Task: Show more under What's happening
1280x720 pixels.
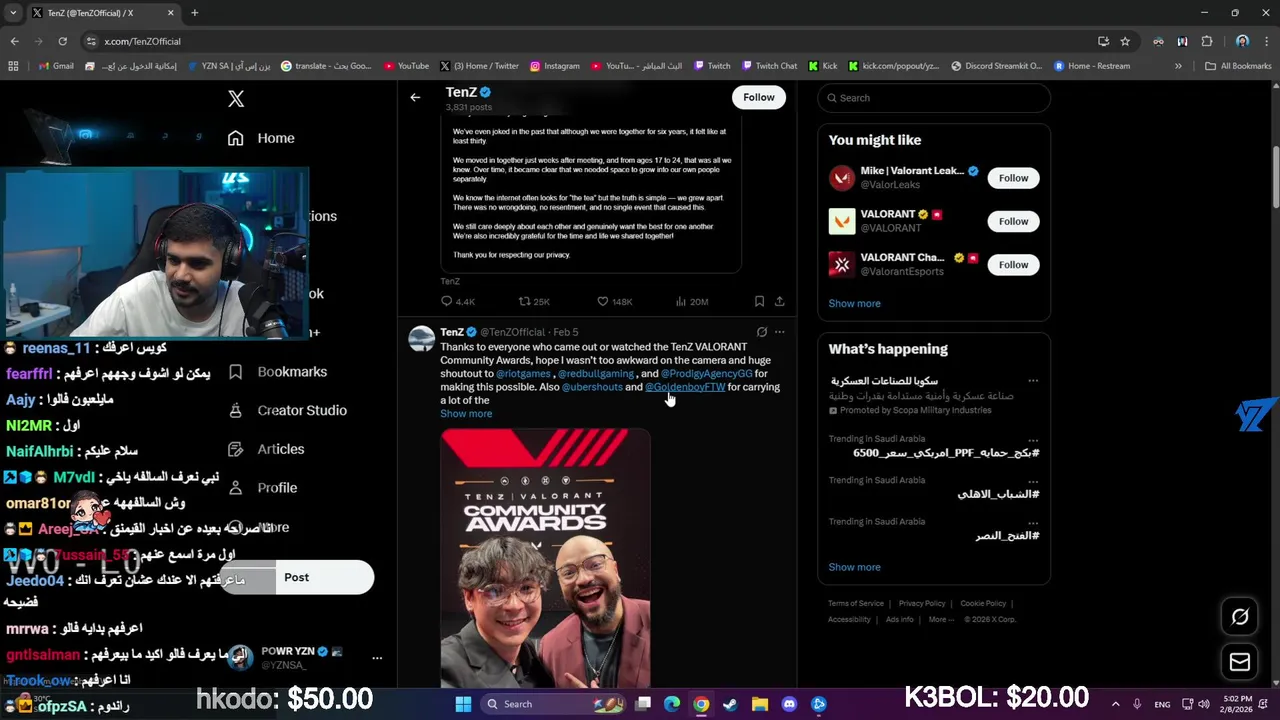Action: click(854, 567)
